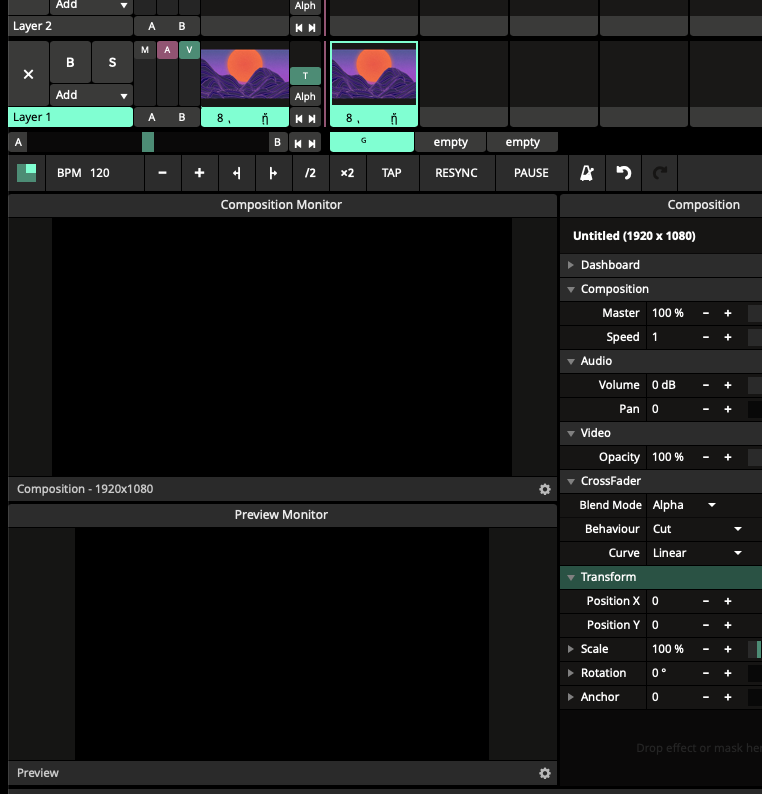
Task: Toggle Bypass (B) on Layer 1
Action: click(70, 63)
